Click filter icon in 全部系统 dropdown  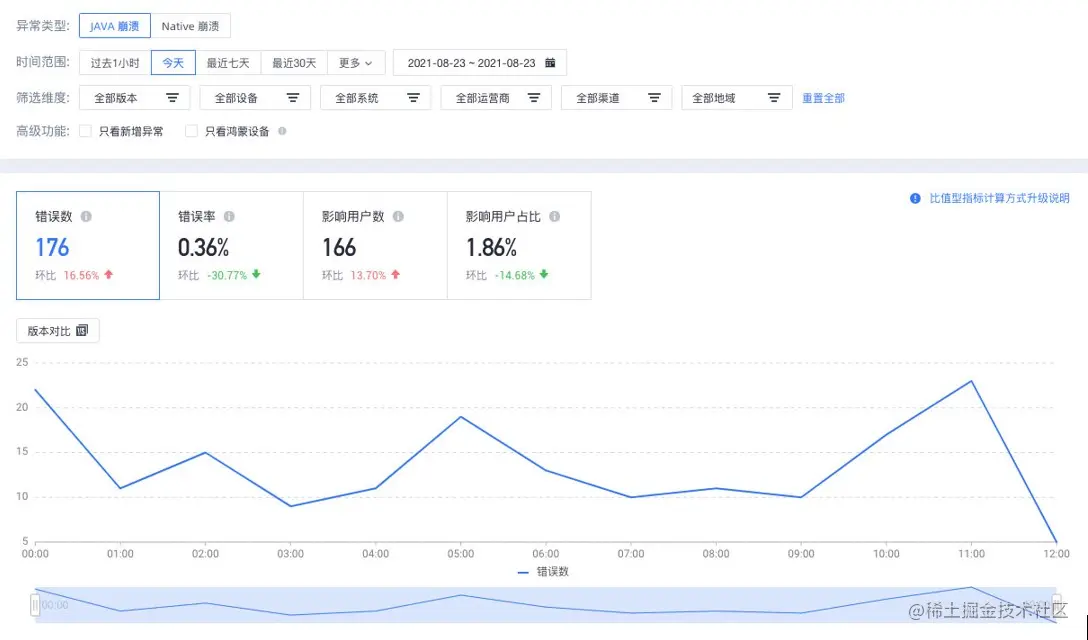413,98
